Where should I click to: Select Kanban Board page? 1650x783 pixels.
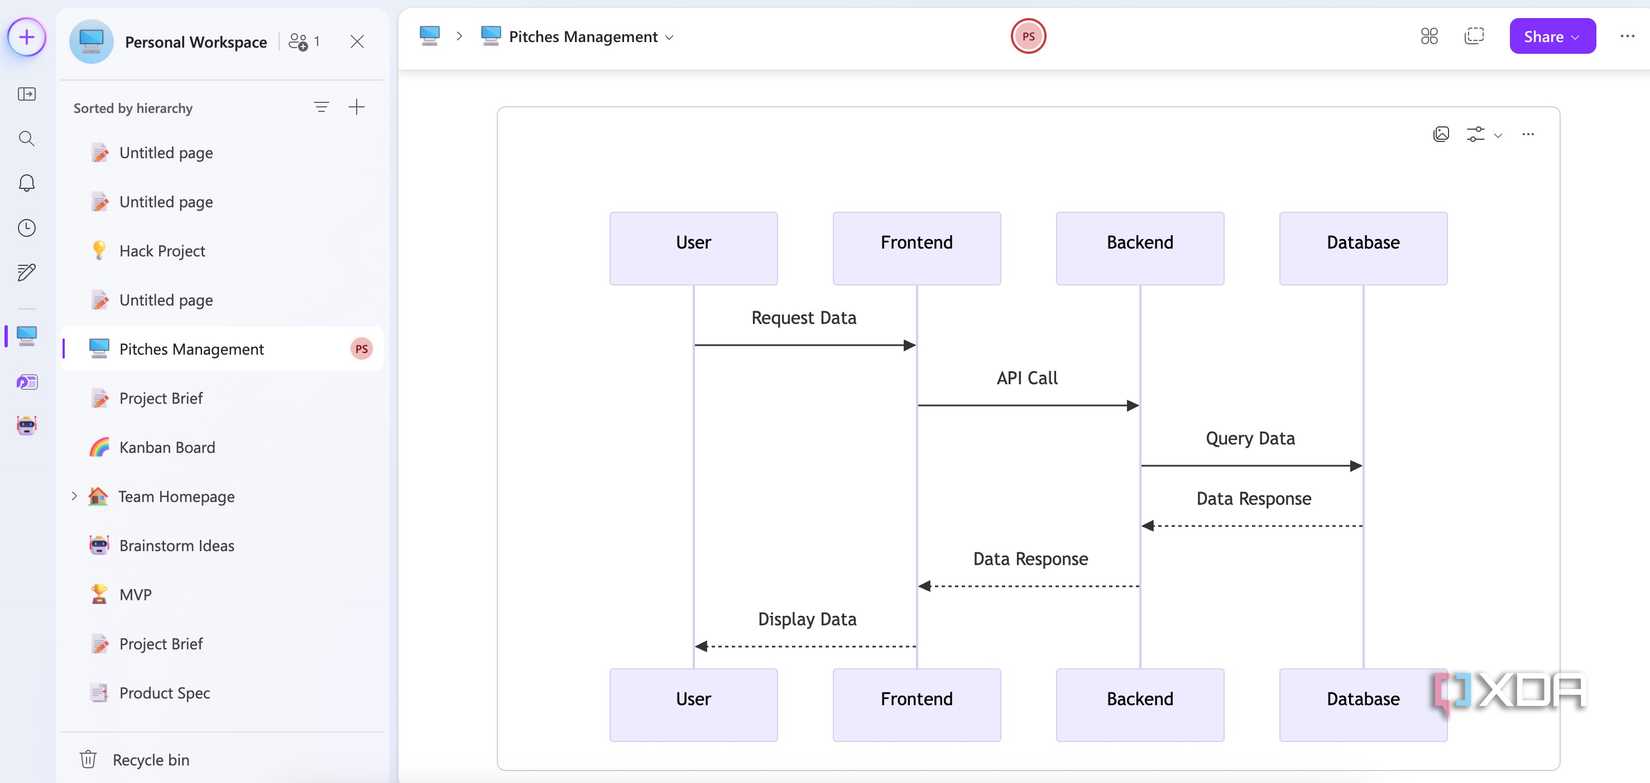click(167, 447)
